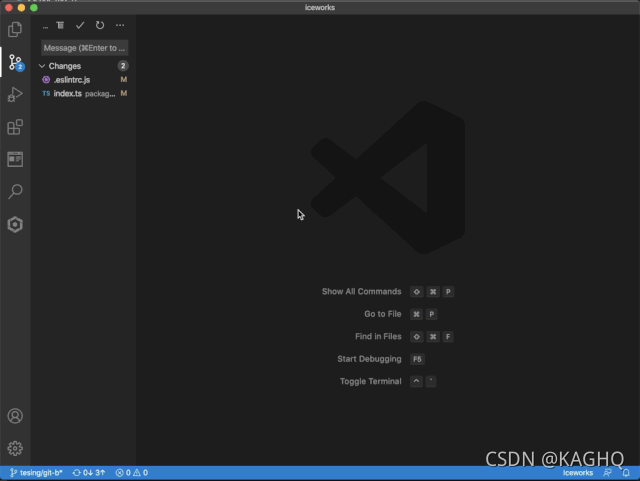
Task: Click the Iceworks status bar item
Action: [578, 473]
